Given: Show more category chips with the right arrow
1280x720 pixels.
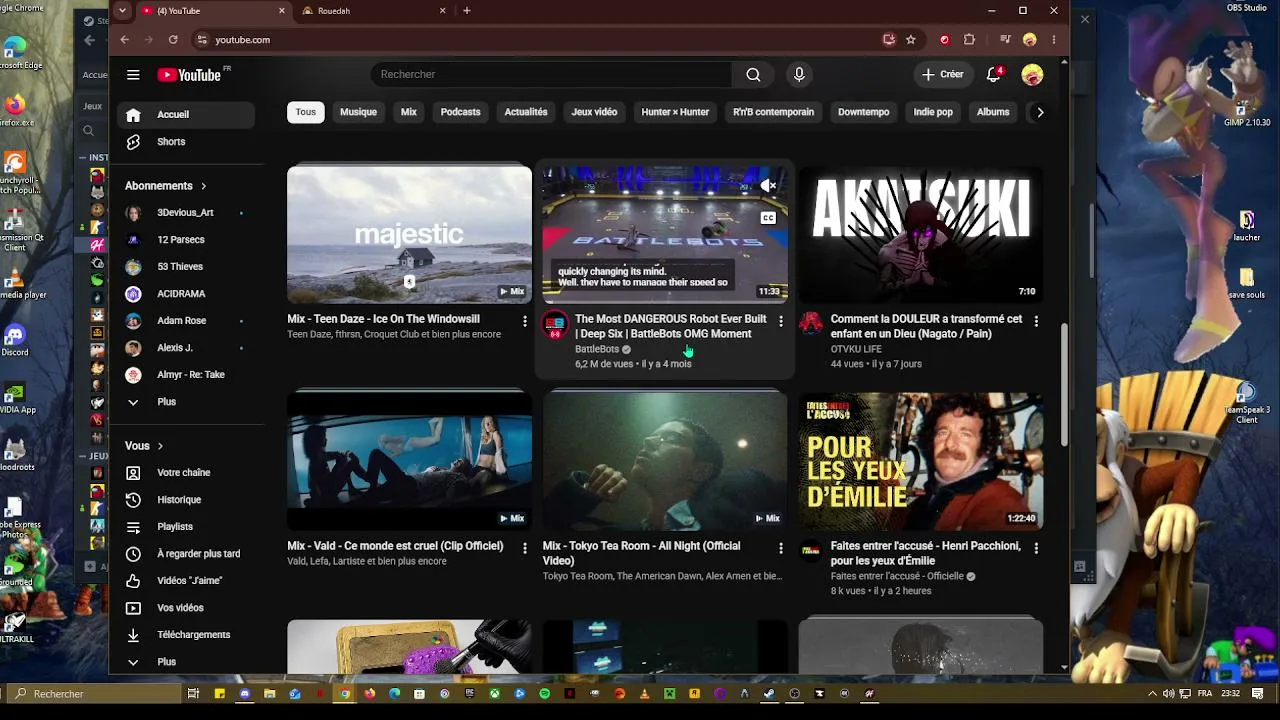Looking at the screenshot, I should coord(1040,112).
